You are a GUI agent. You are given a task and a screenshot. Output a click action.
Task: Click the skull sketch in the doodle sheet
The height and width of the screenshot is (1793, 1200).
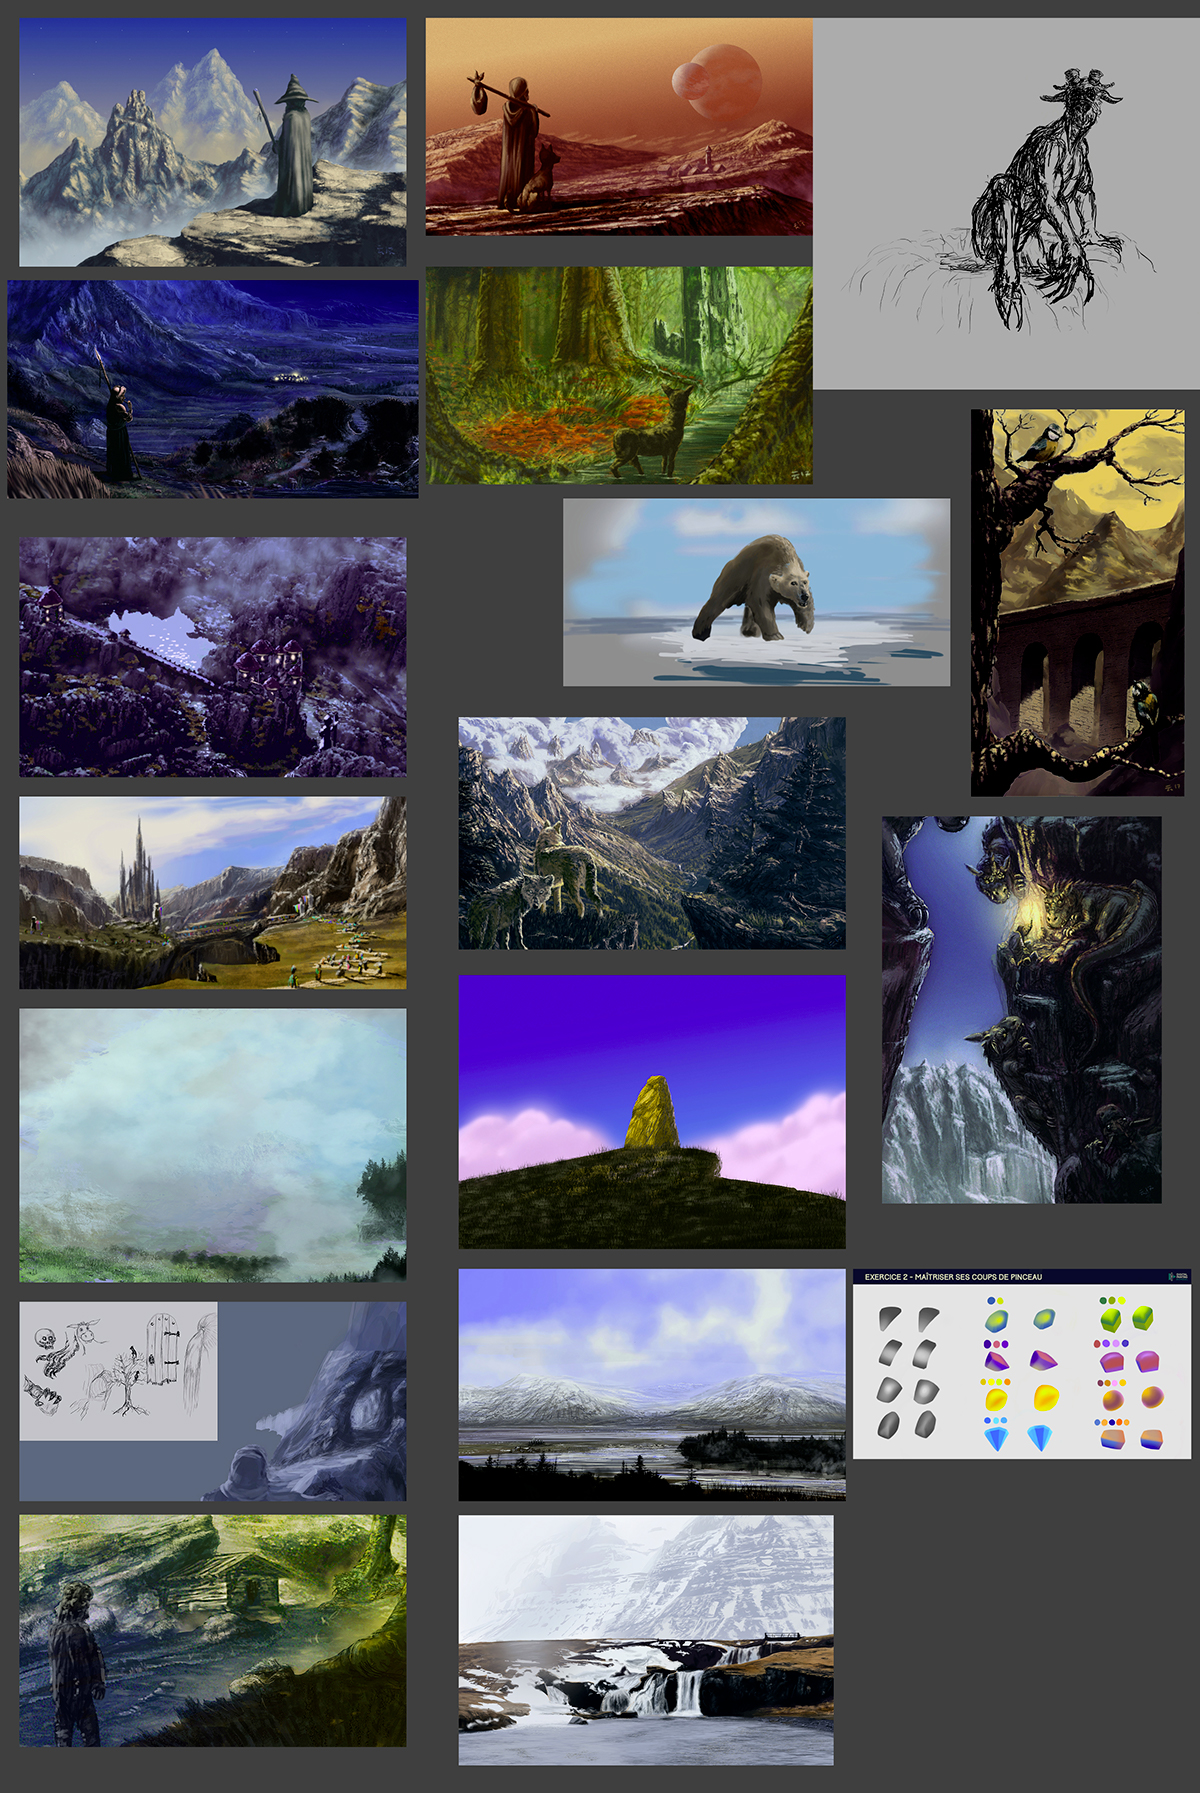(43, 1338)
